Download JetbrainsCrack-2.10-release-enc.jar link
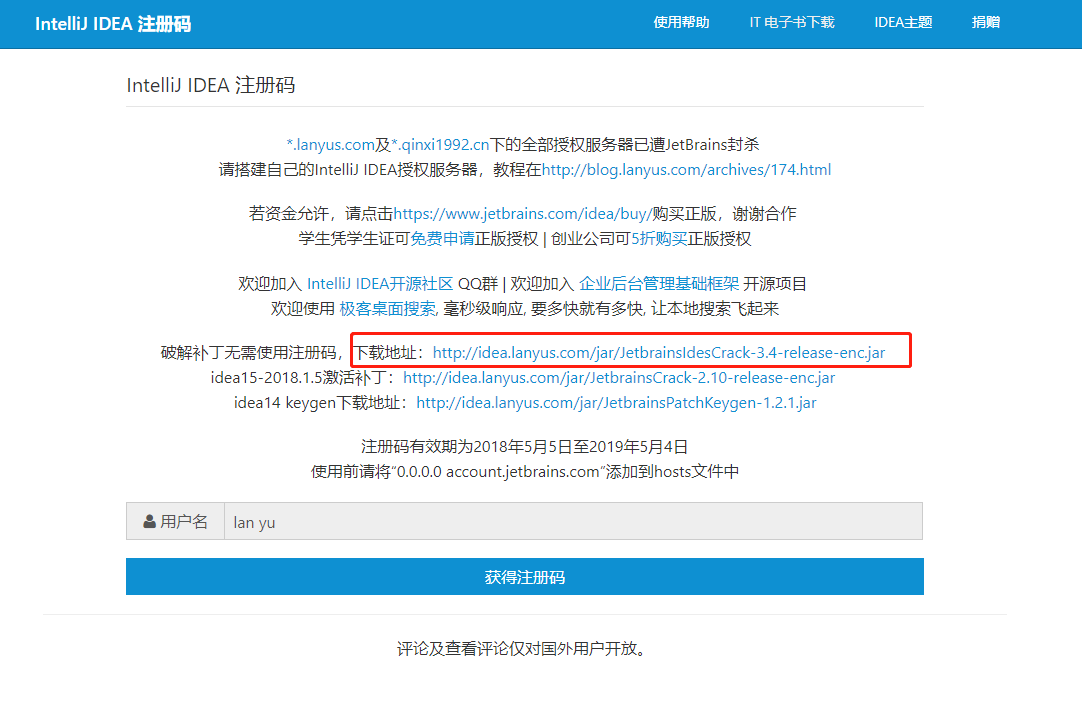Screen dimensions: 1082x707 click(x=619, y=378)
